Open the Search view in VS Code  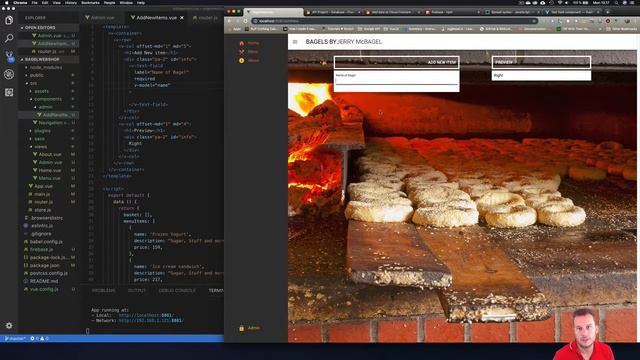(x=9, y=38)
